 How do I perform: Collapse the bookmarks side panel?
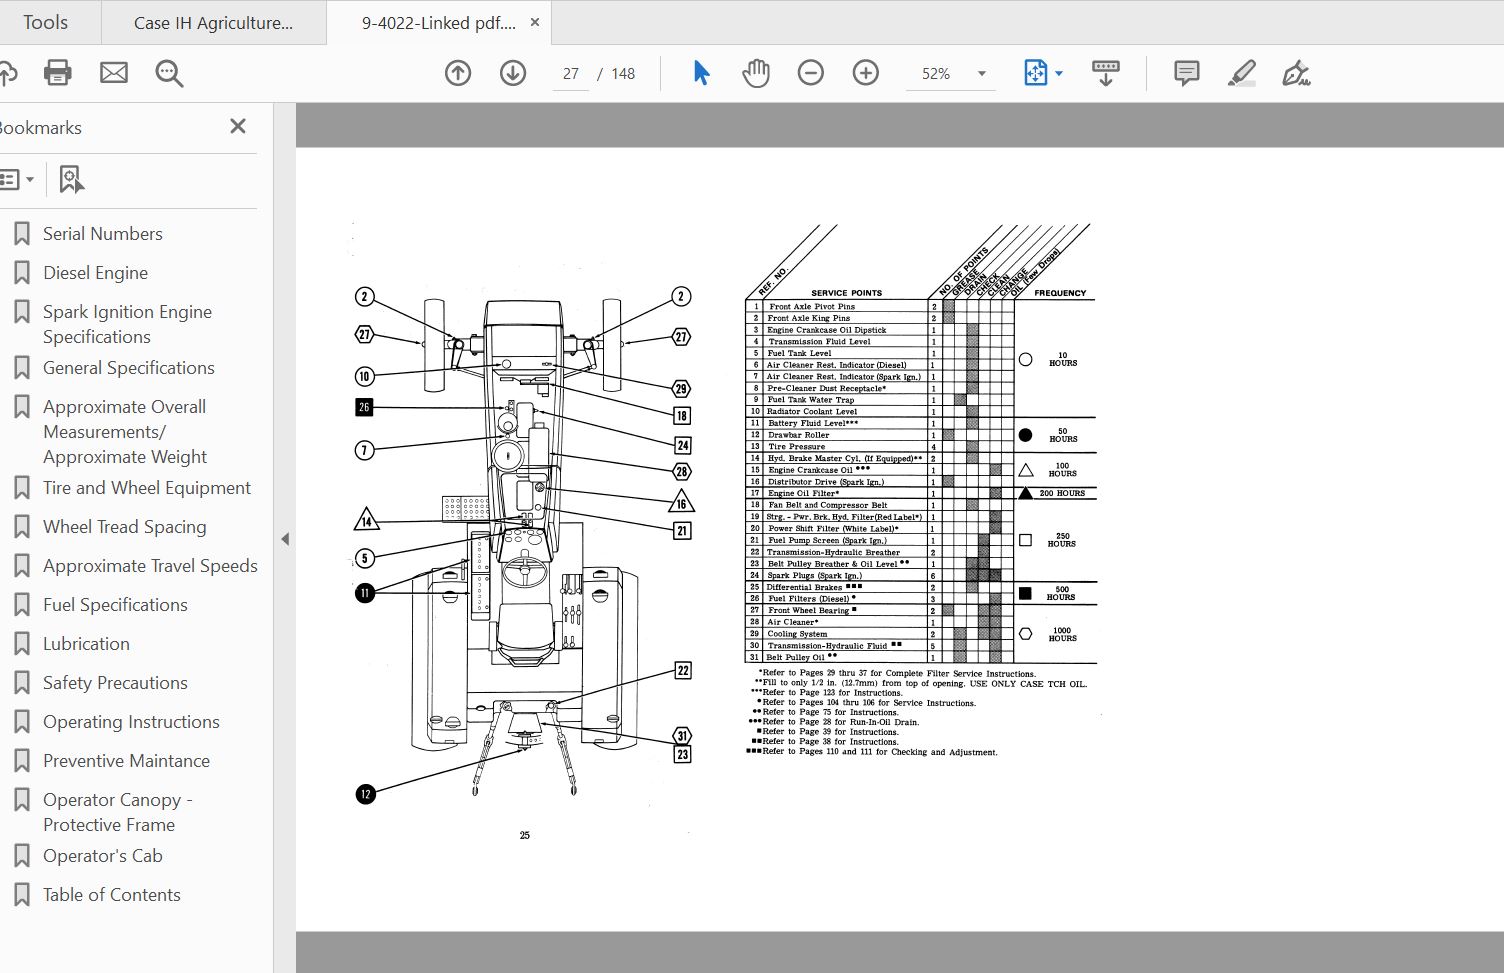tap(285, 539)
